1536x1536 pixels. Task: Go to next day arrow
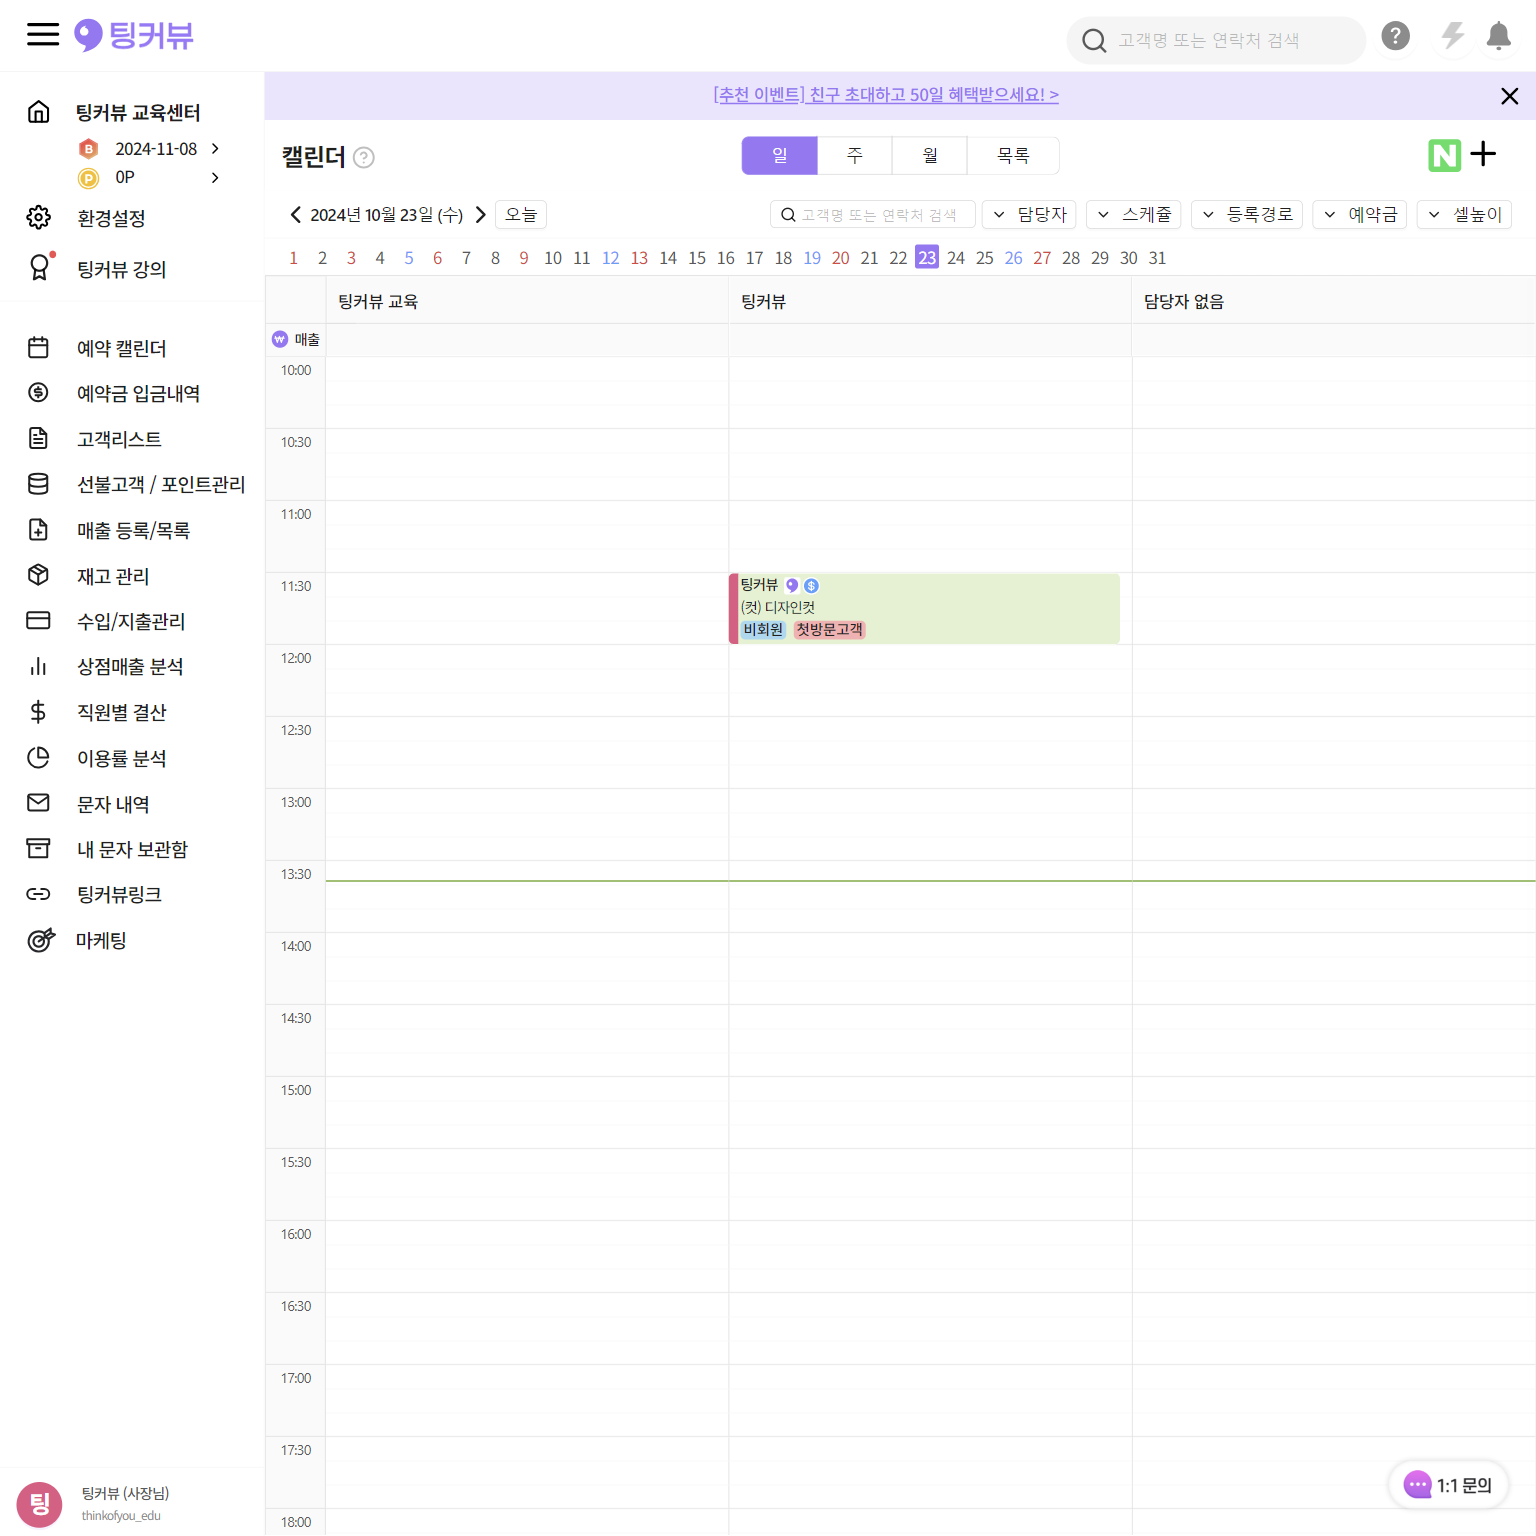pos(480,214)
